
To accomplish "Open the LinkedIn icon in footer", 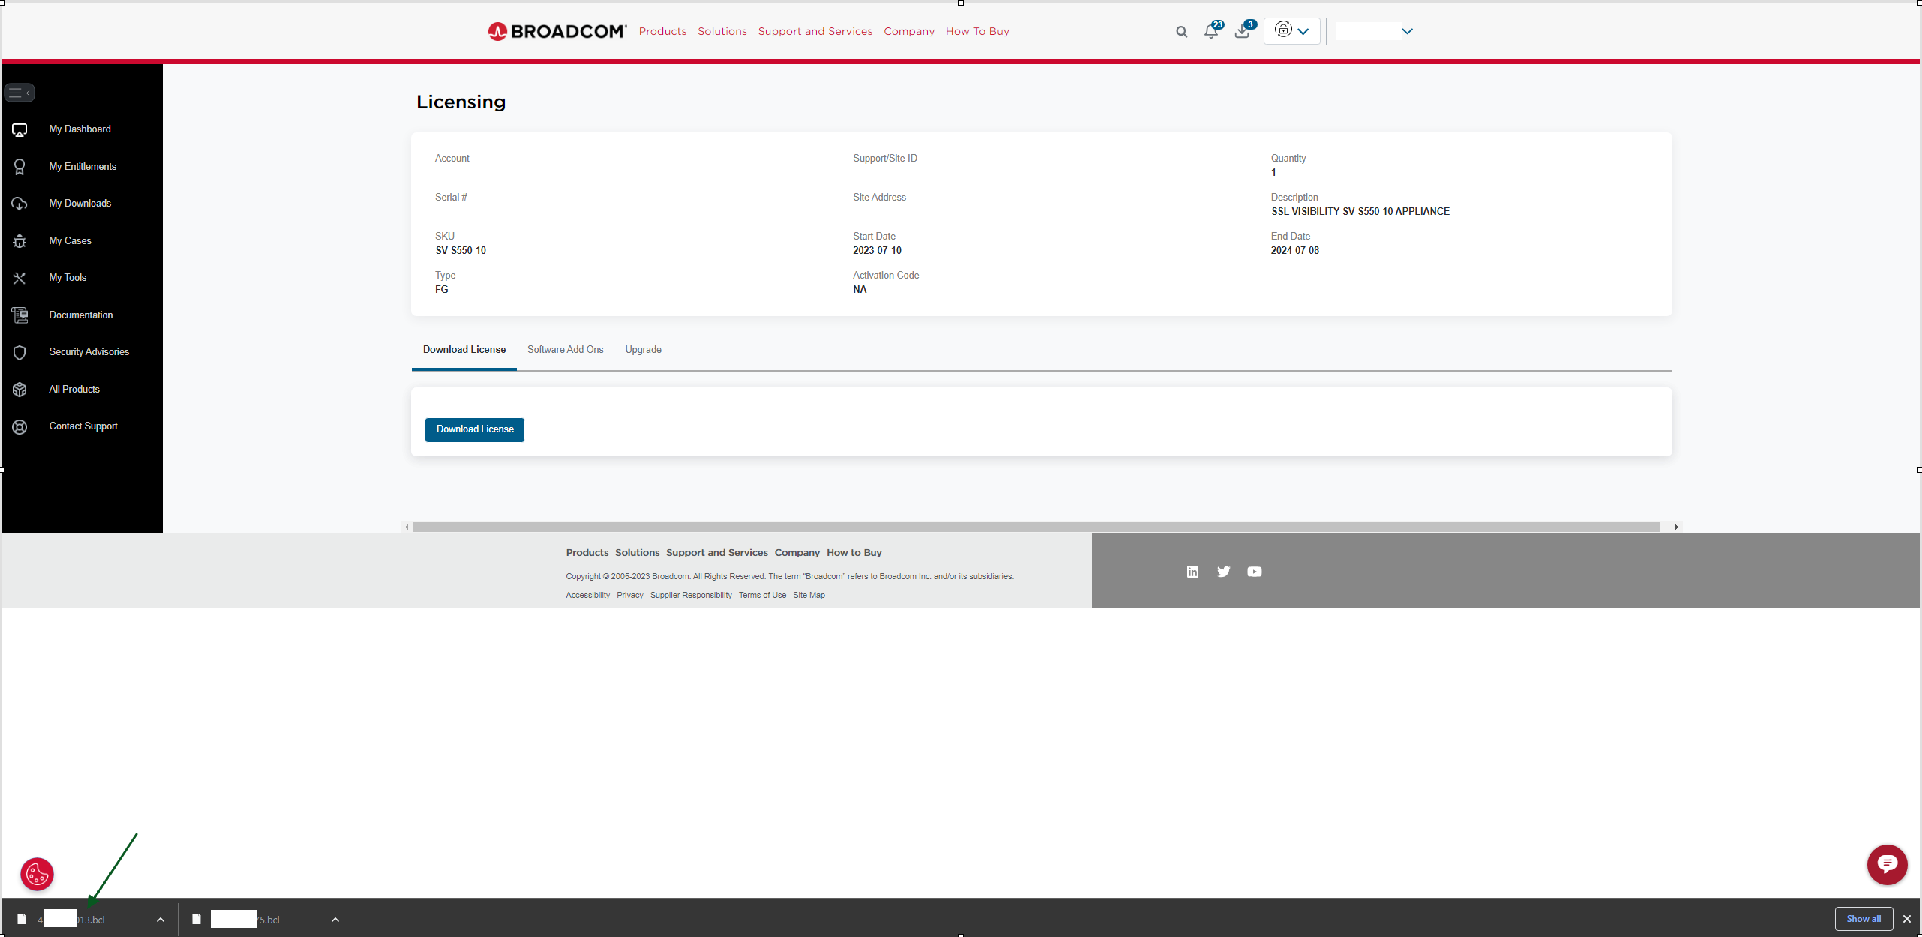I will pyautogui.click(x=1192, y=572).
